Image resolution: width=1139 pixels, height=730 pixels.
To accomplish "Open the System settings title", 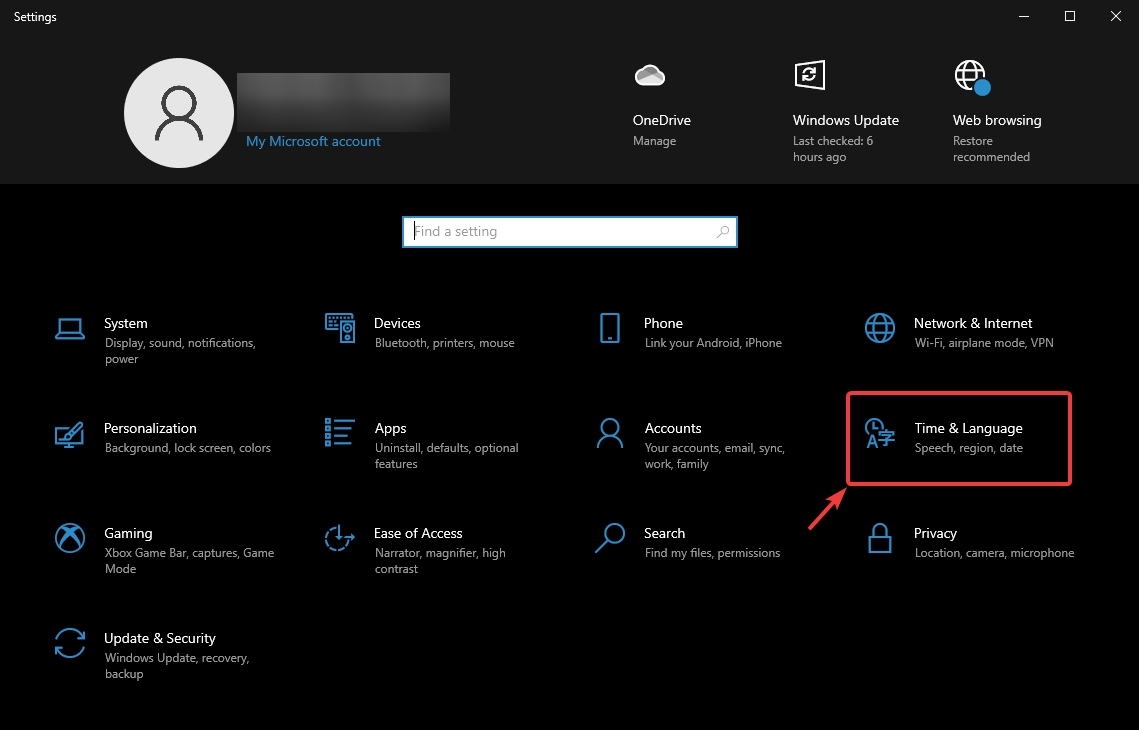I will point(126,323).
